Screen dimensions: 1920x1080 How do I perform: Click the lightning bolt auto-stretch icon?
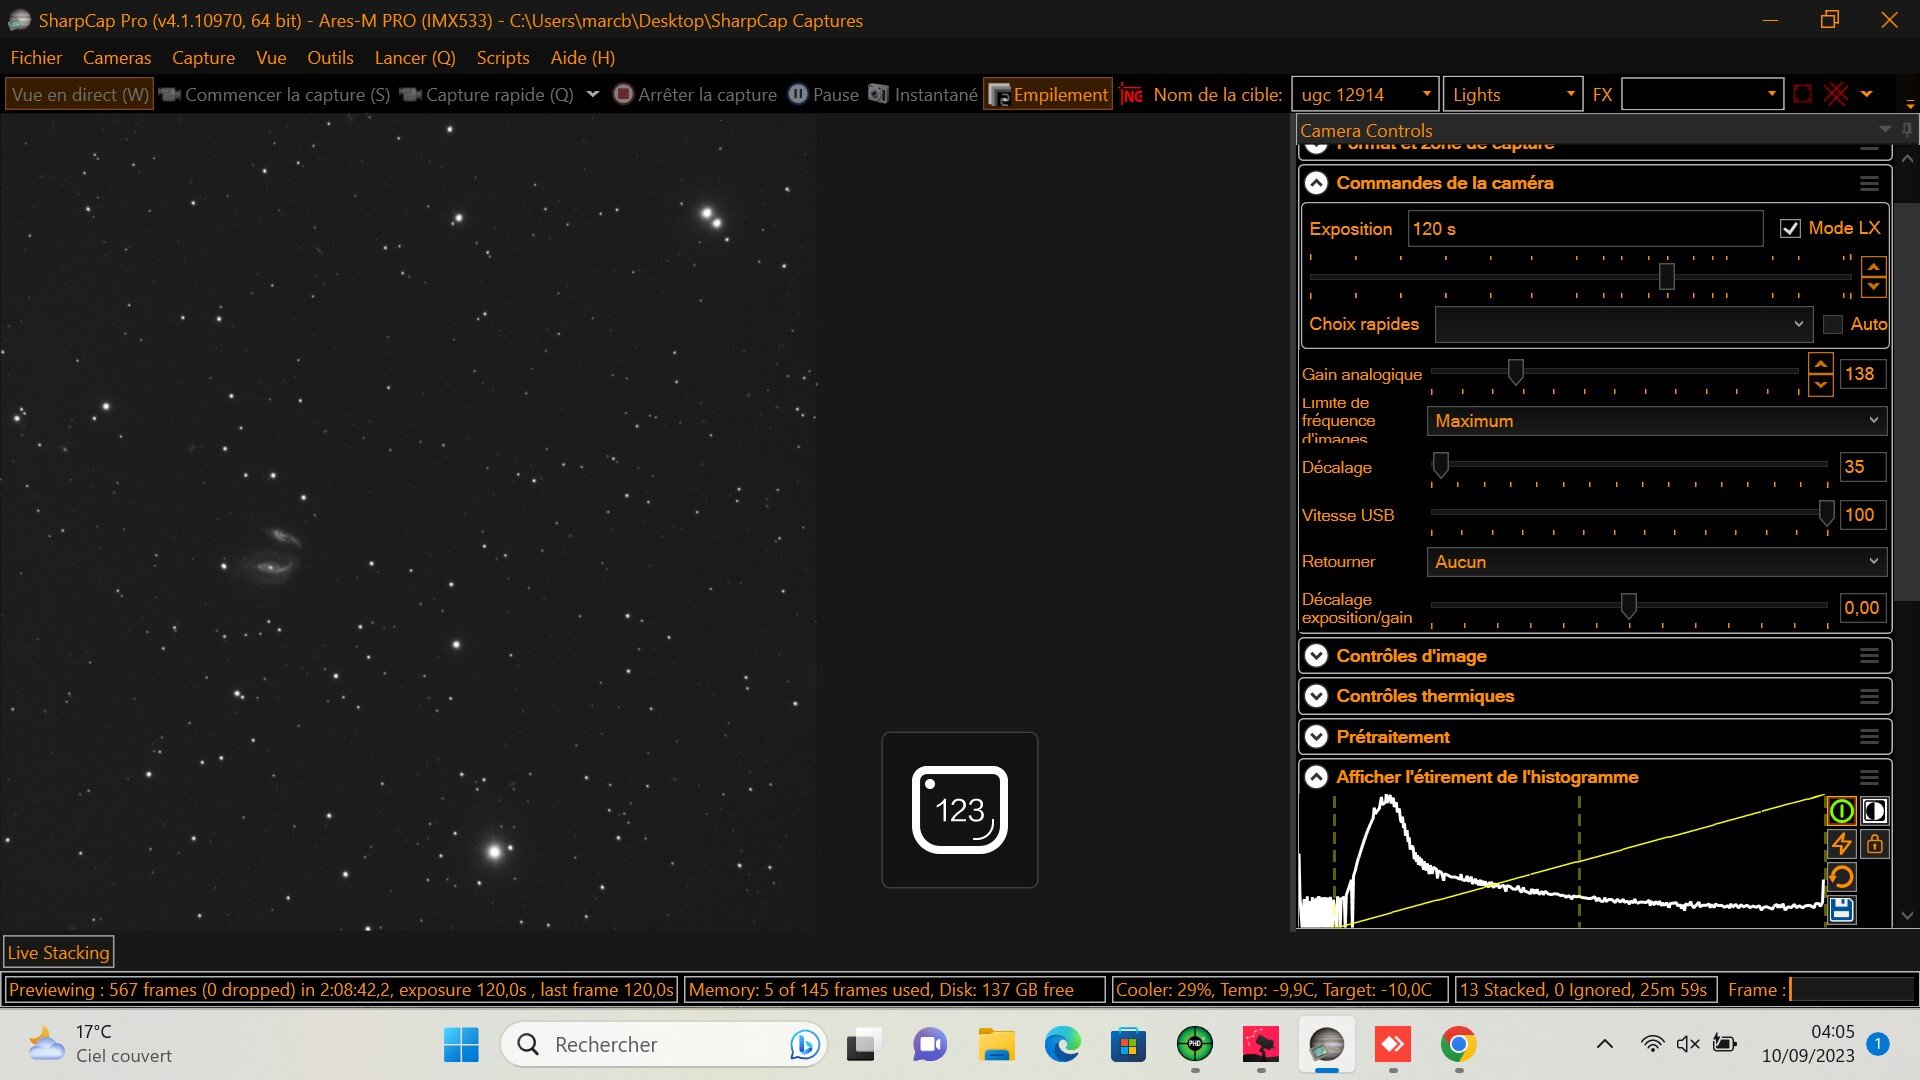point(1841,844)
